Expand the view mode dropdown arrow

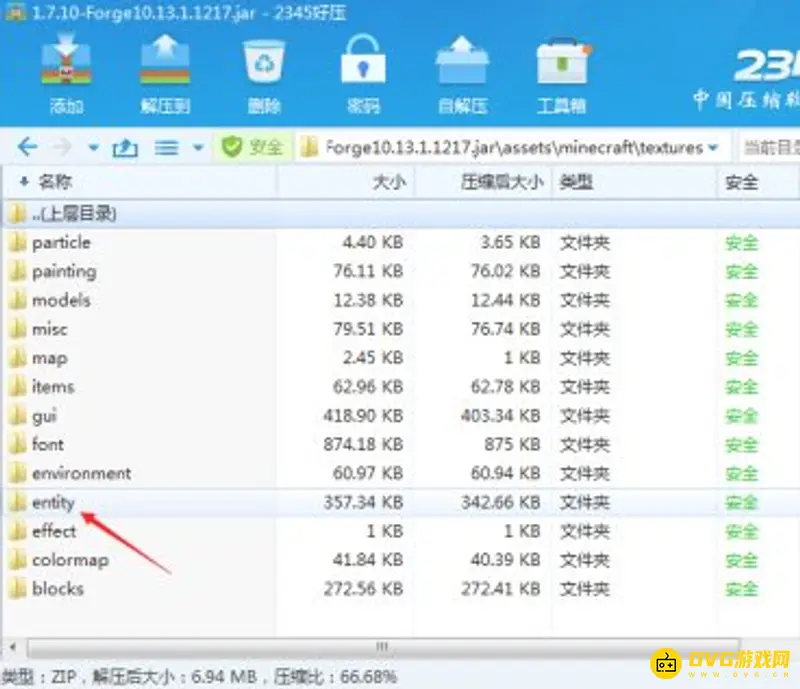tap(198, 148)
